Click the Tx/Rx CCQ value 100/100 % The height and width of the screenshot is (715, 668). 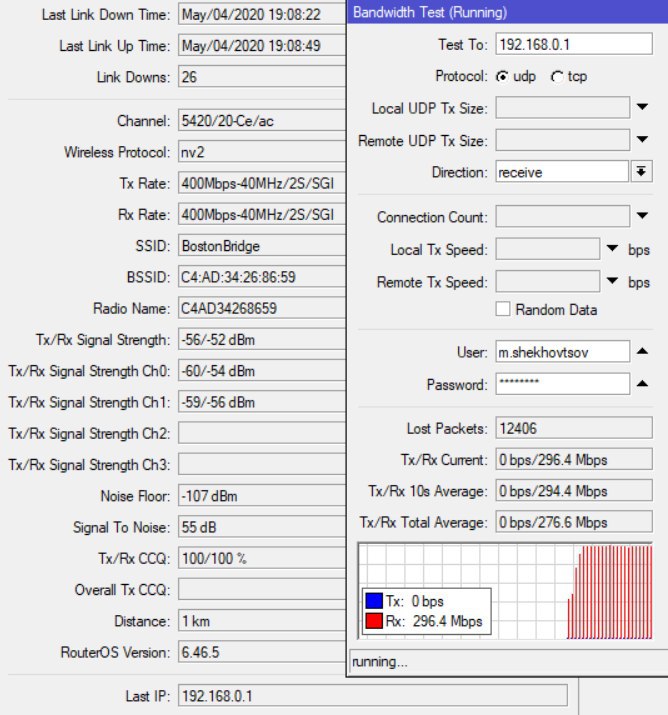click(x=262, y=559)
